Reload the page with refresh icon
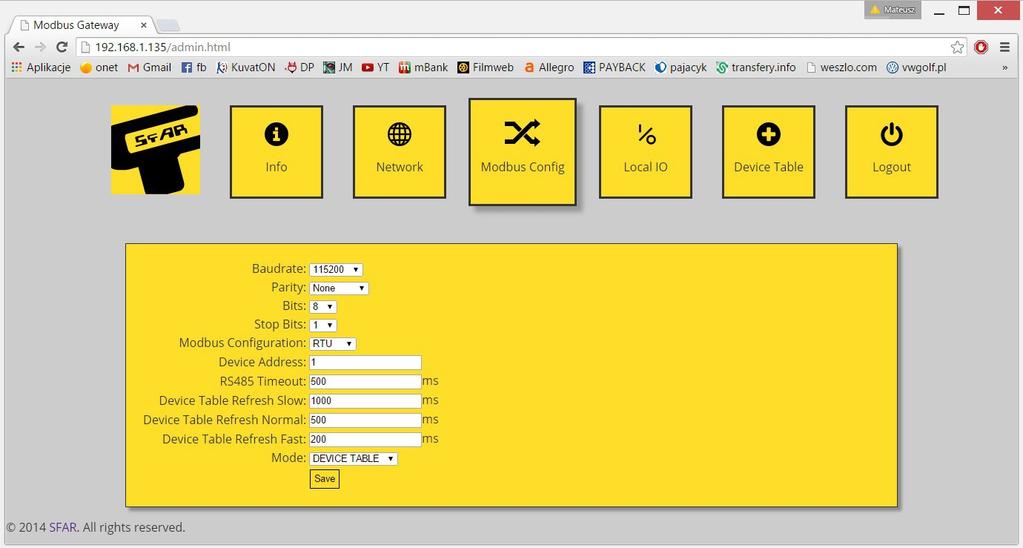Viewport: 1023px width, 548px height. pos(62,47)
